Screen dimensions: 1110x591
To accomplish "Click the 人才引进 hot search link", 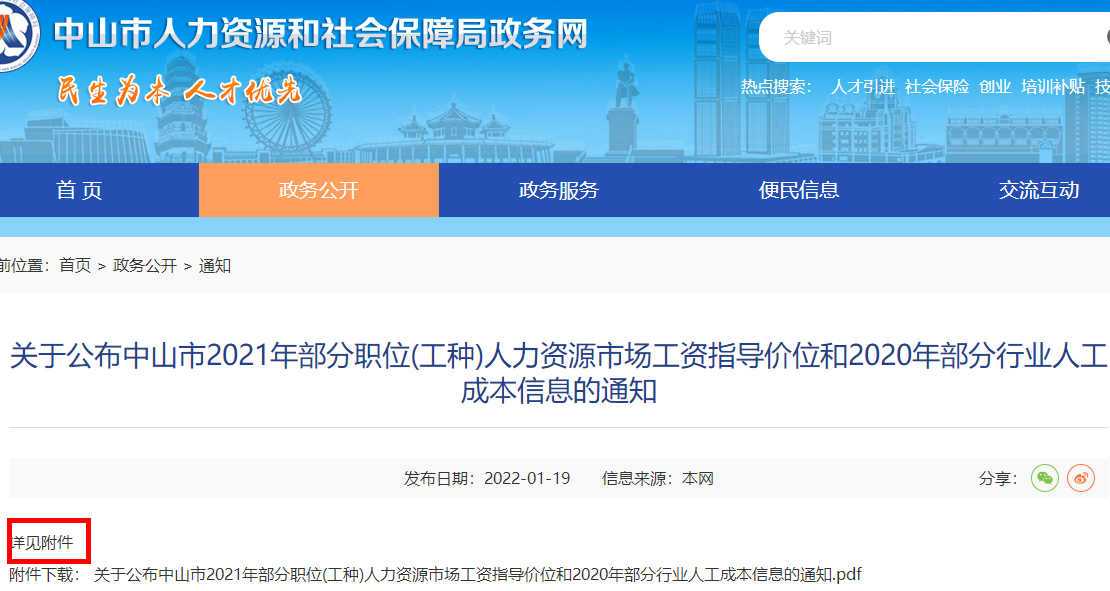I will 862,87.
